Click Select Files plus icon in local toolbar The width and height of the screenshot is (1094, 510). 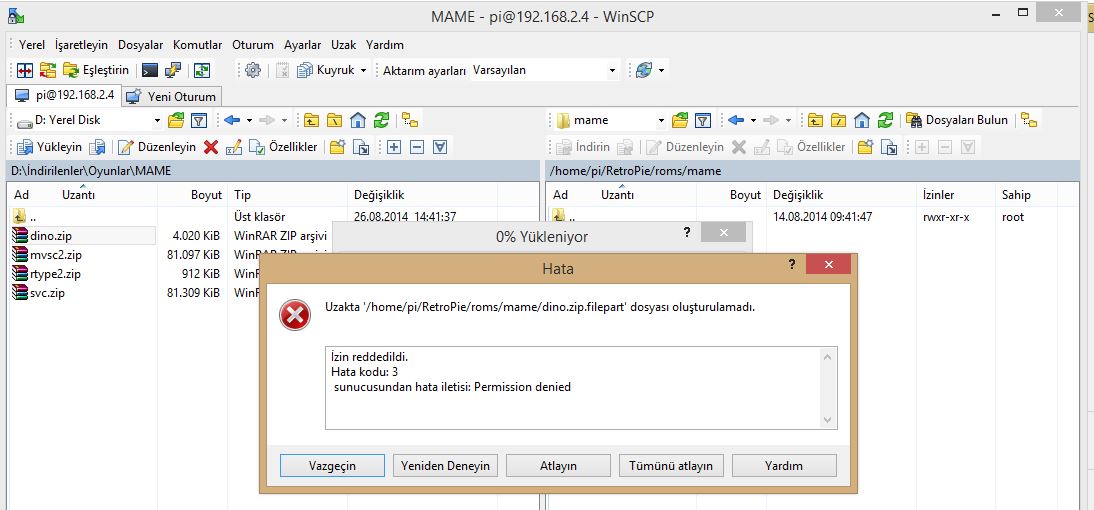coord(394,147)
